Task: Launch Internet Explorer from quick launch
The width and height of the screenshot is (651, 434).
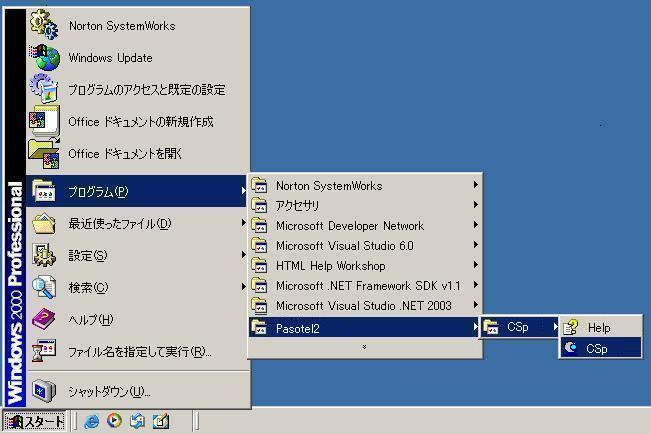Action: [x=91, y=422]
